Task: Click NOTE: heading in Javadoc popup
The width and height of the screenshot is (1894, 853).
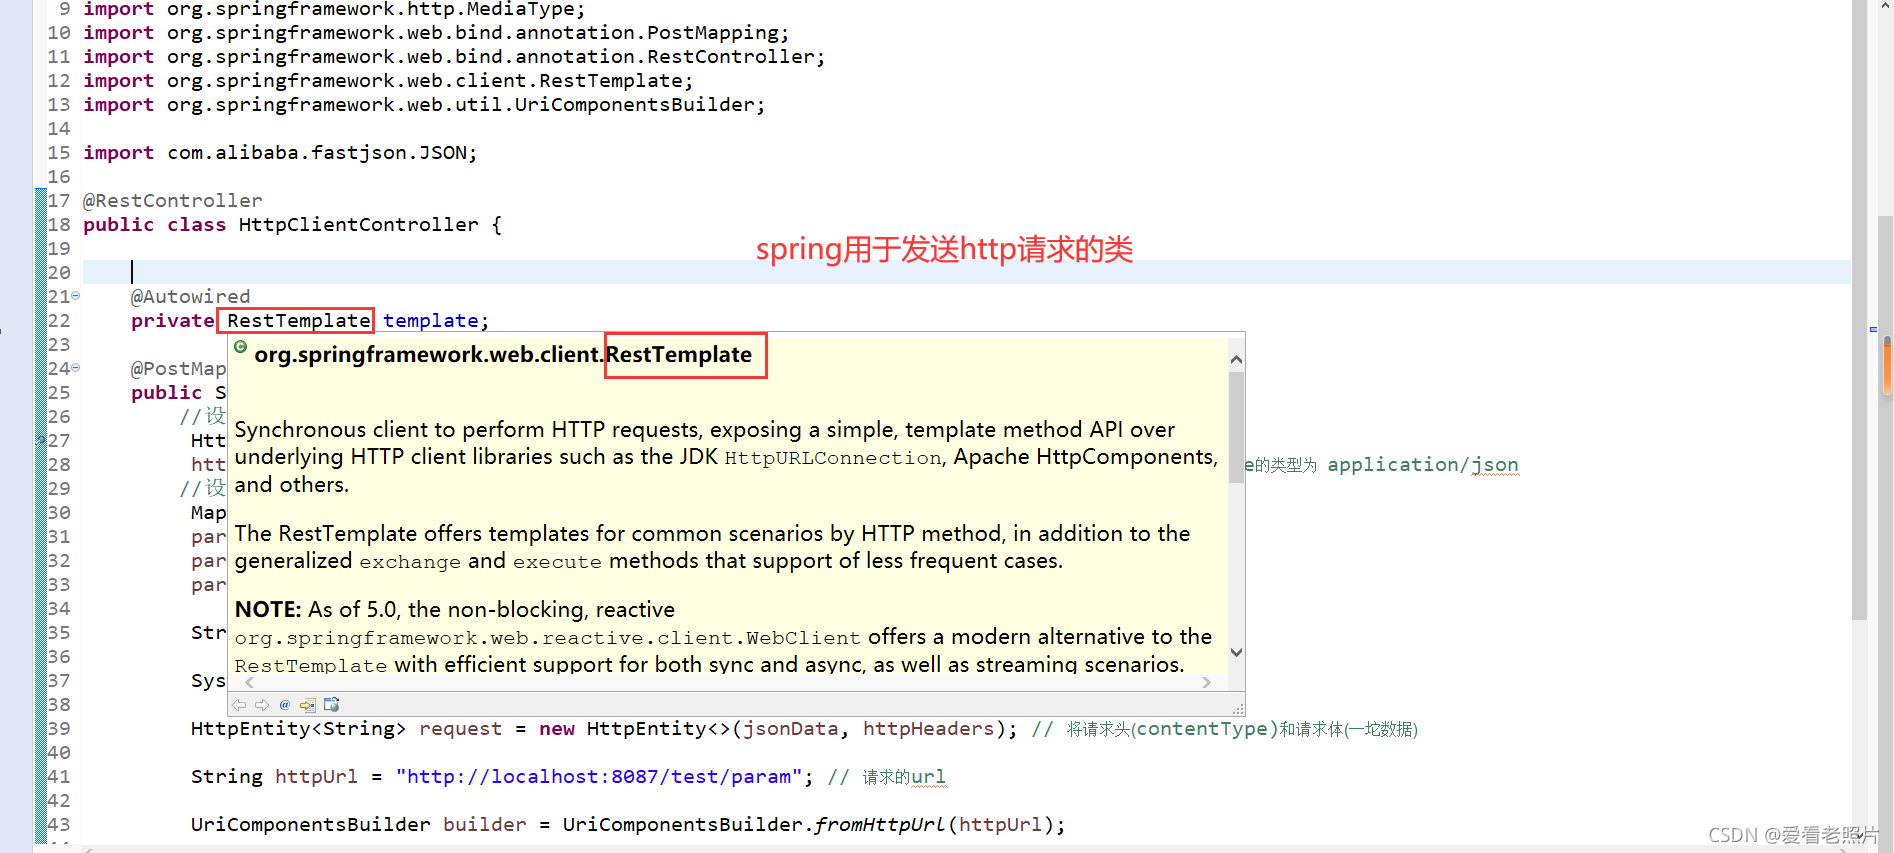Action: tap(268, 610)
